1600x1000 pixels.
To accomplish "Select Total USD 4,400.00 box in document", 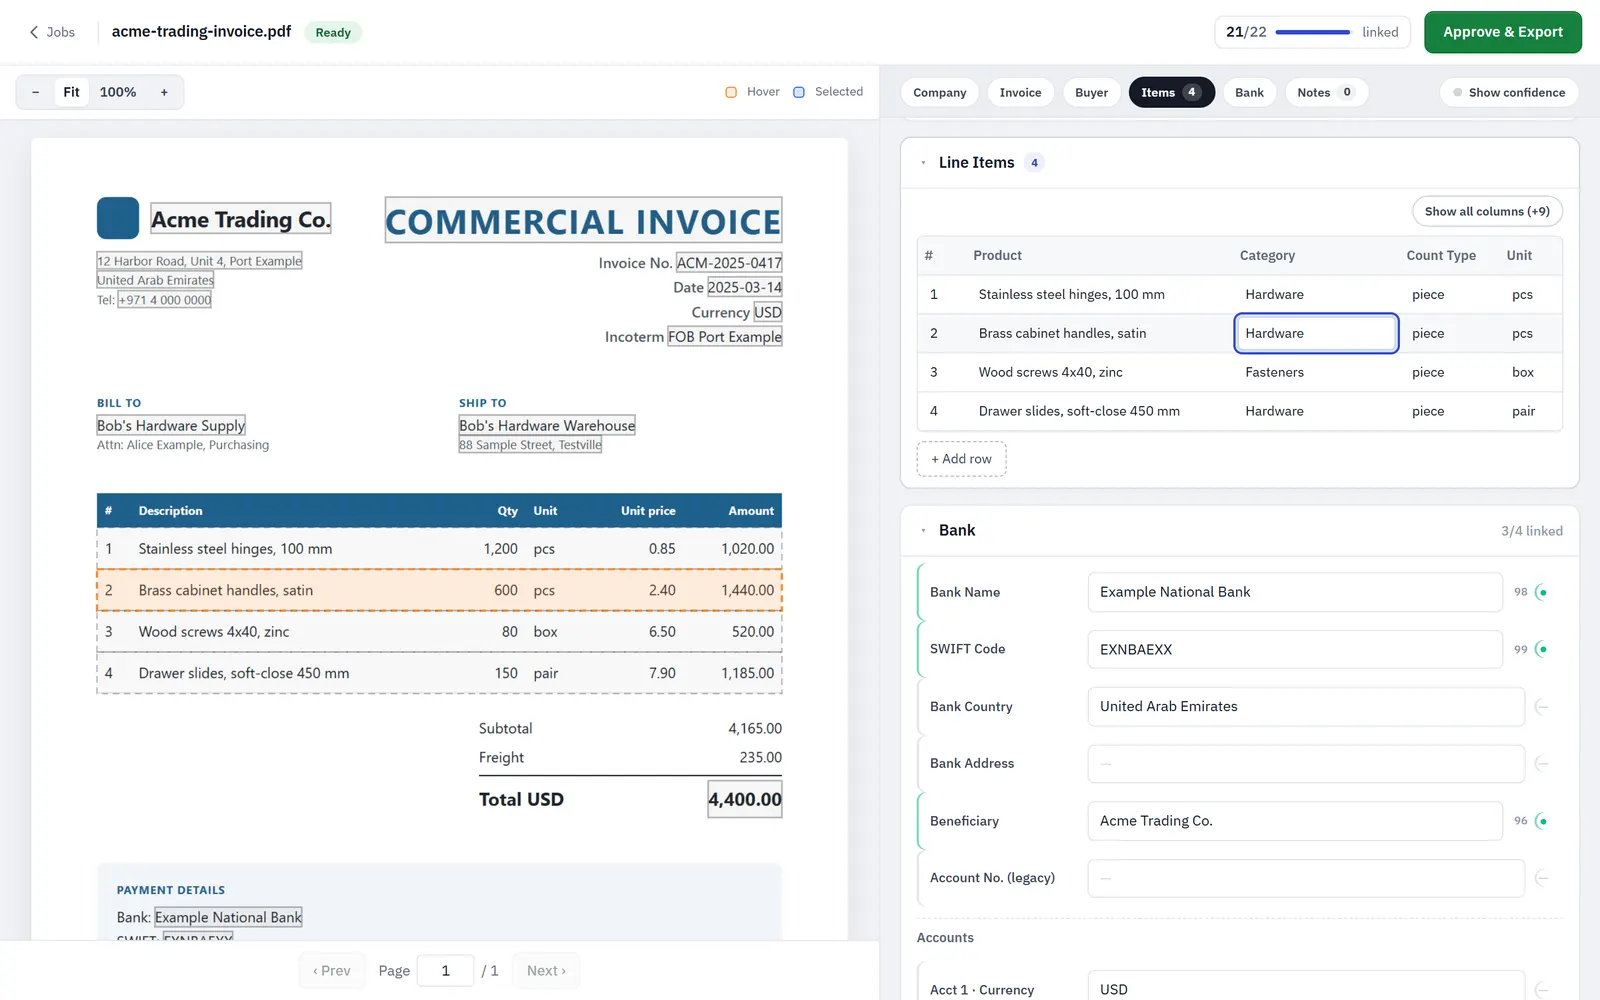I will click(745, 799).
